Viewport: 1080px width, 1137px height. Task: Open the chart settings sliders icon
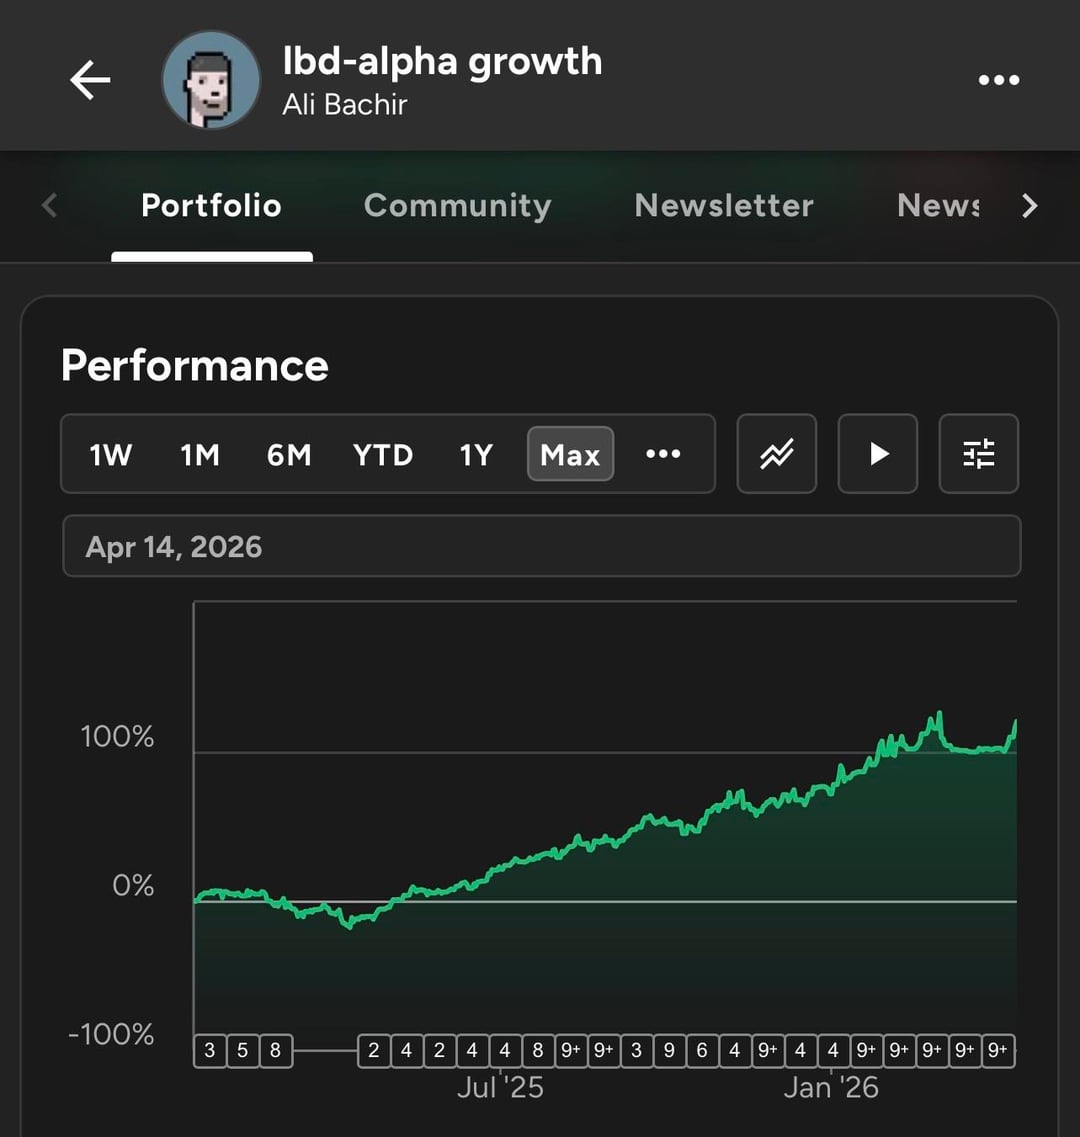(x=979, y=454)
